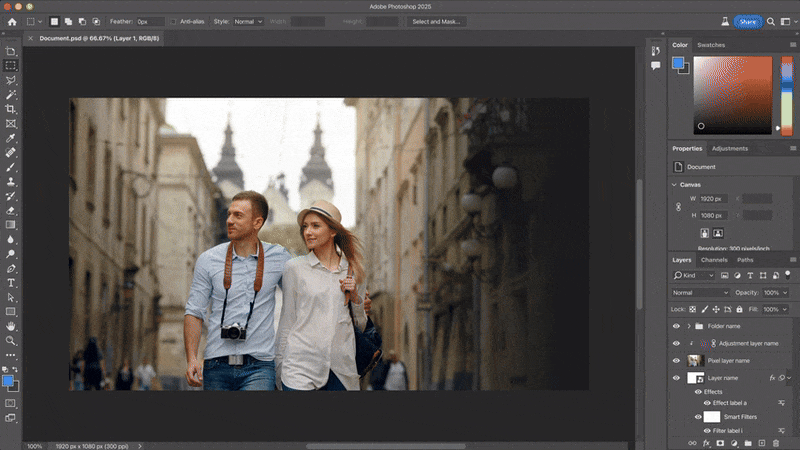Open the Style dropdown set to Normal
Screen dimensions: 800x450
click(248, 21)
